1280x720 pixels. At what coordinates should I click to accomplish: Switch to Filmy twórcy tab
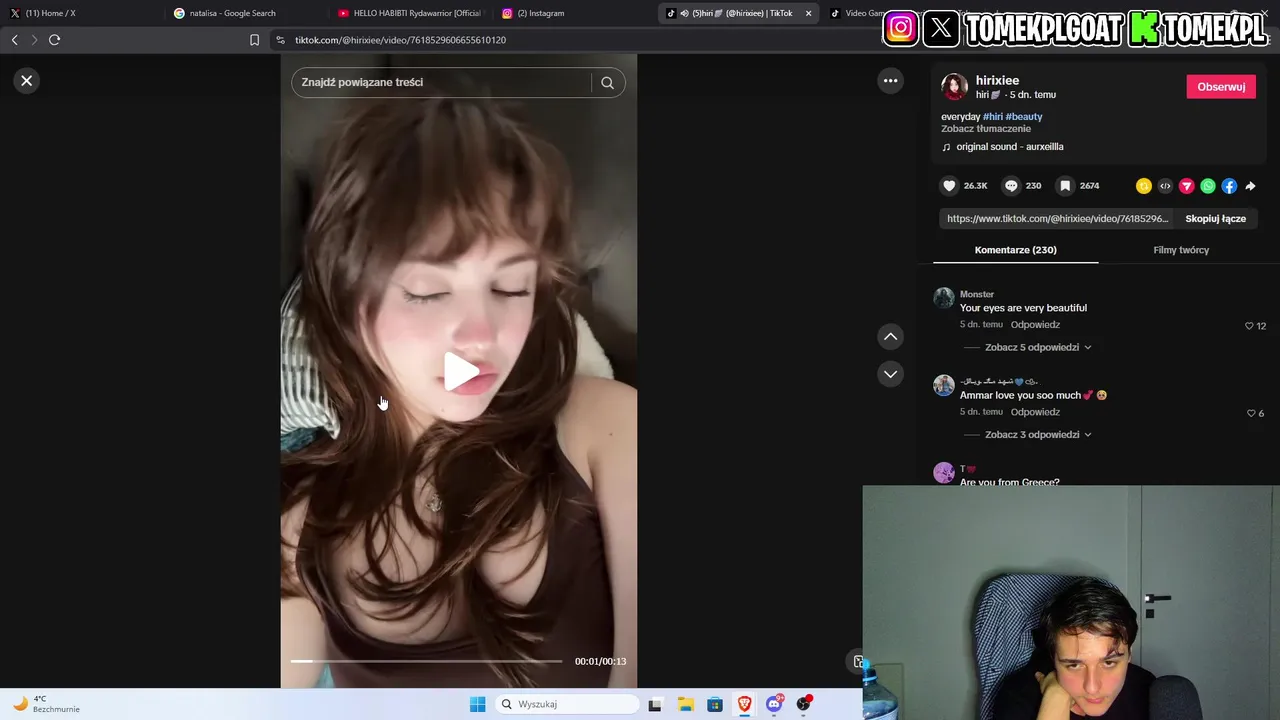[1181, 250]
